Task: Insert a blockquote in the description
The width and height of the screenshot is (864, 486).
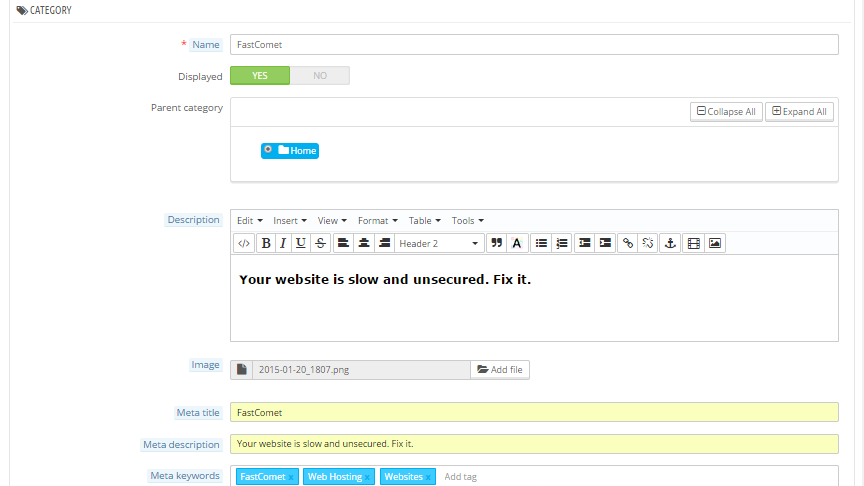Action: tap(495, 243)
